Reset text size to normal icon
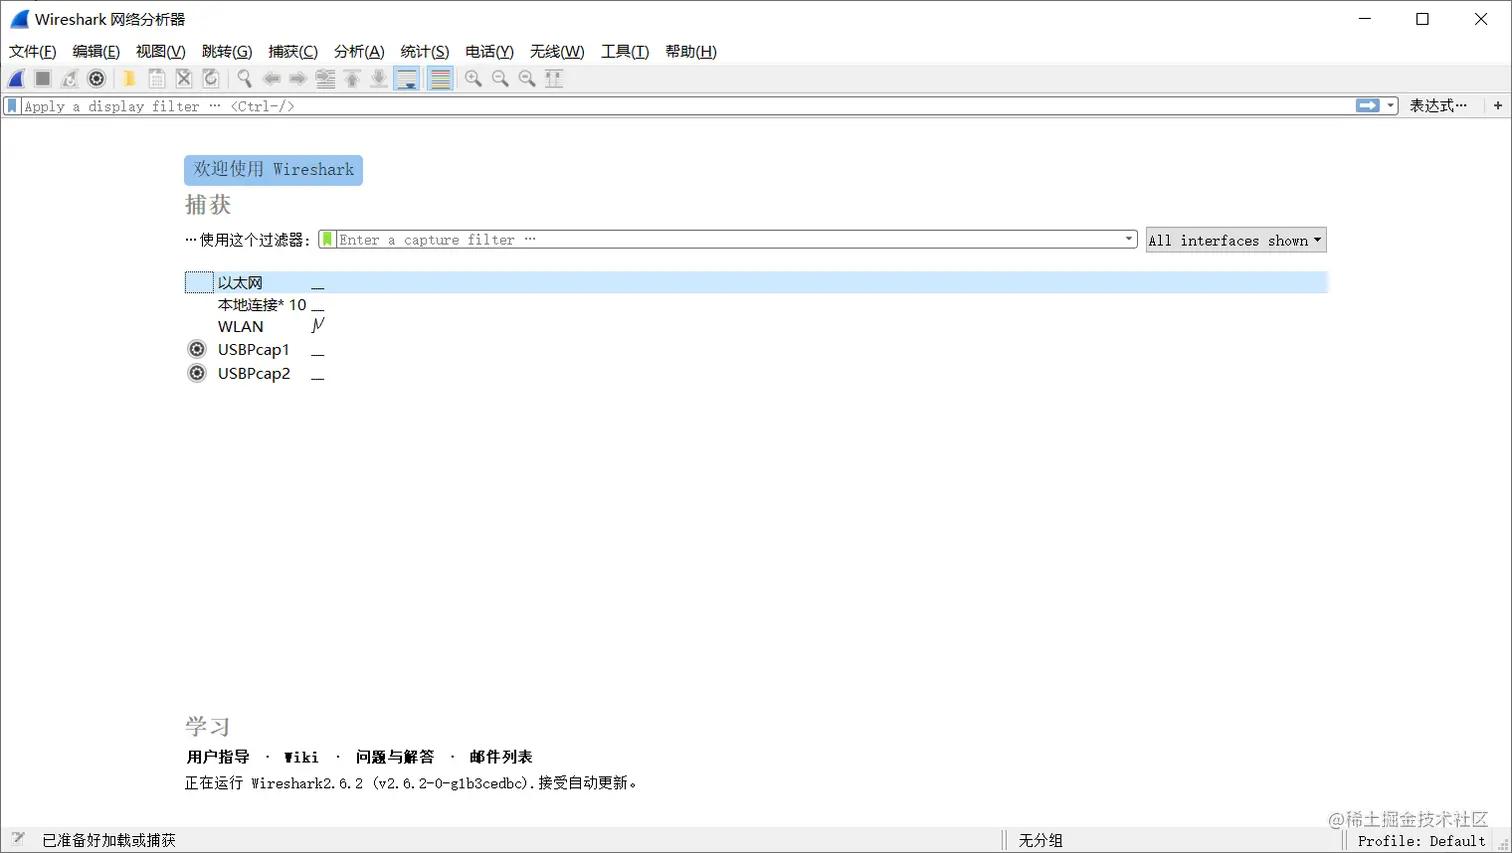 (527, 79)
